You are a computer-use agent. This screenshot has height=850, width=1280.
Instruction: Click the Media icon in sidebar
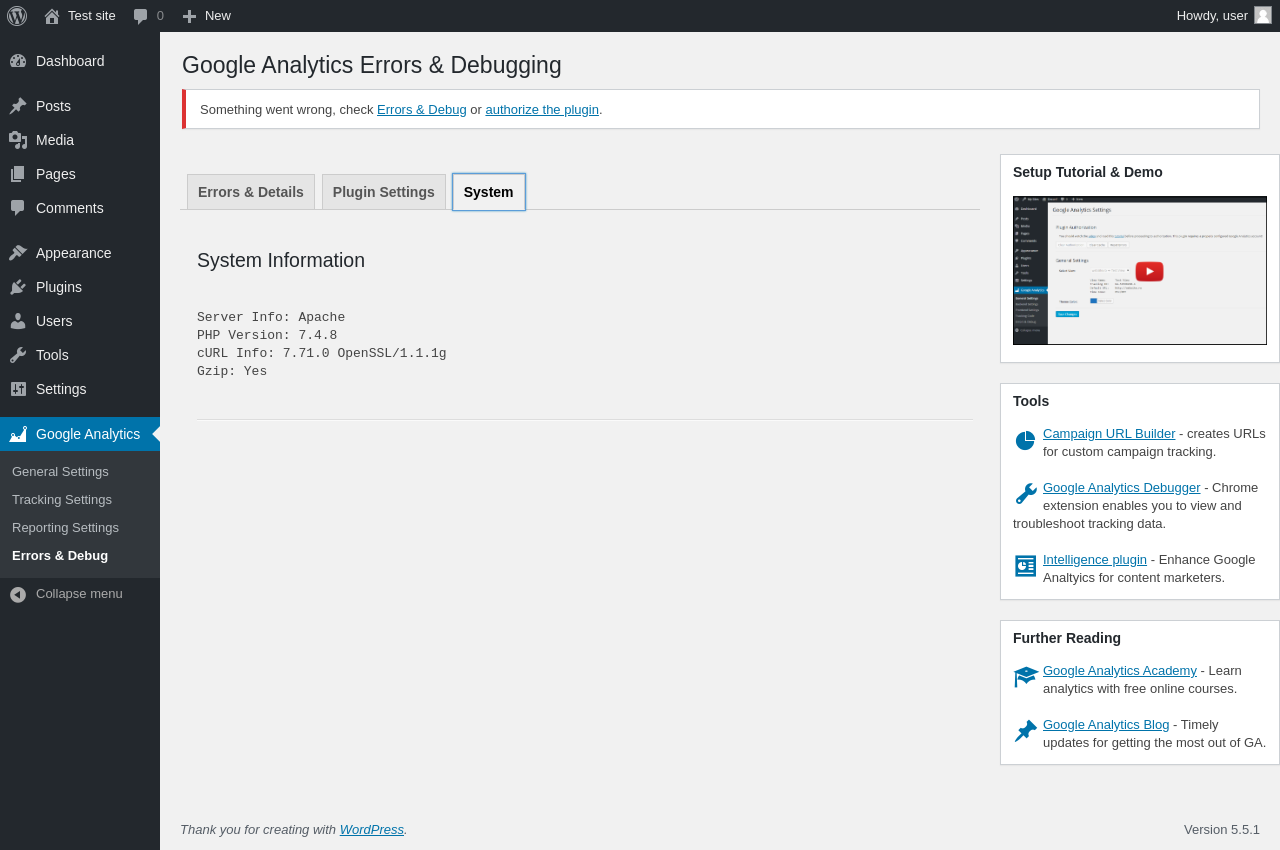pyautogui.click(x=18, y=140)
